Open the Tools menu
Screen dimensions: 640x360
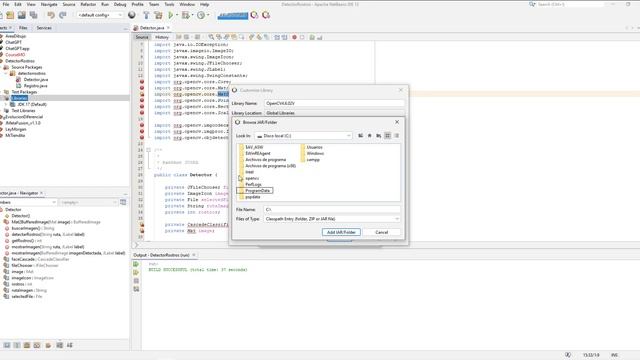click(169, 4)
